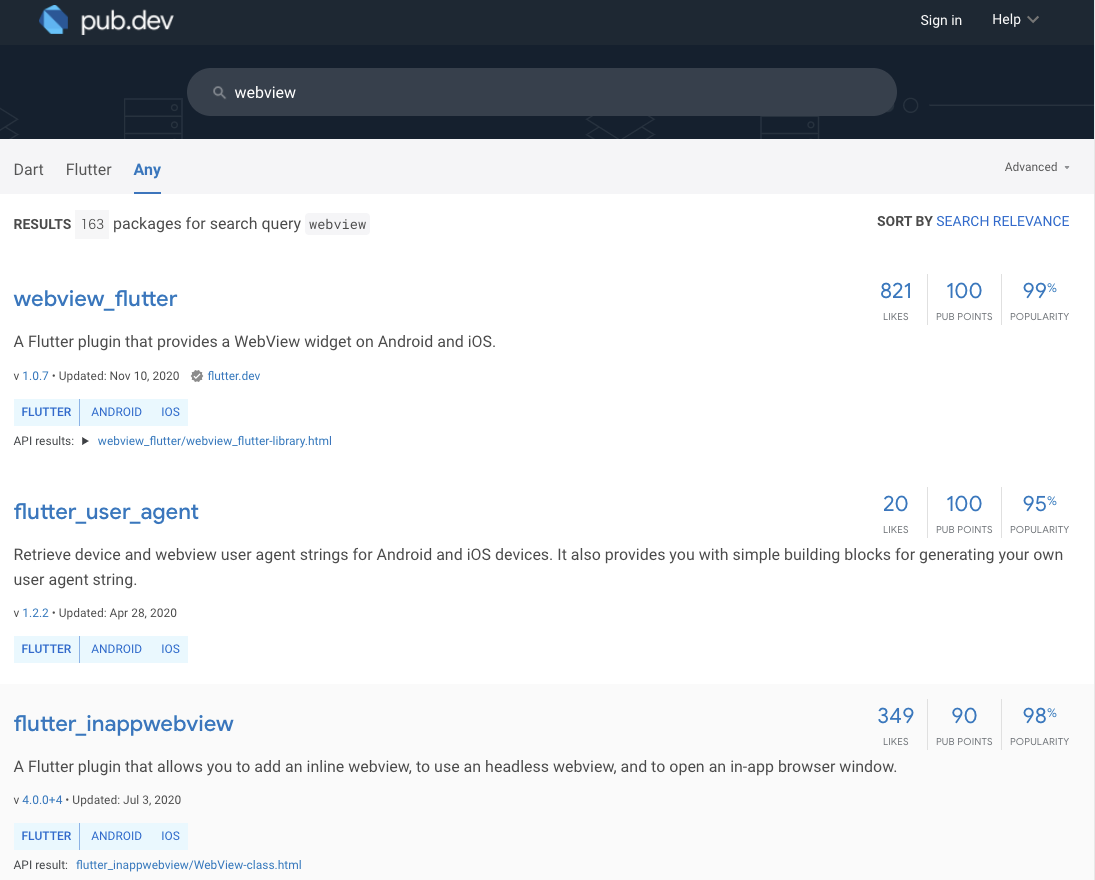The image size is (1095, 880).
Task: Click the 100 pub points of webview_flutter
Action: click(x=964, y=300)
